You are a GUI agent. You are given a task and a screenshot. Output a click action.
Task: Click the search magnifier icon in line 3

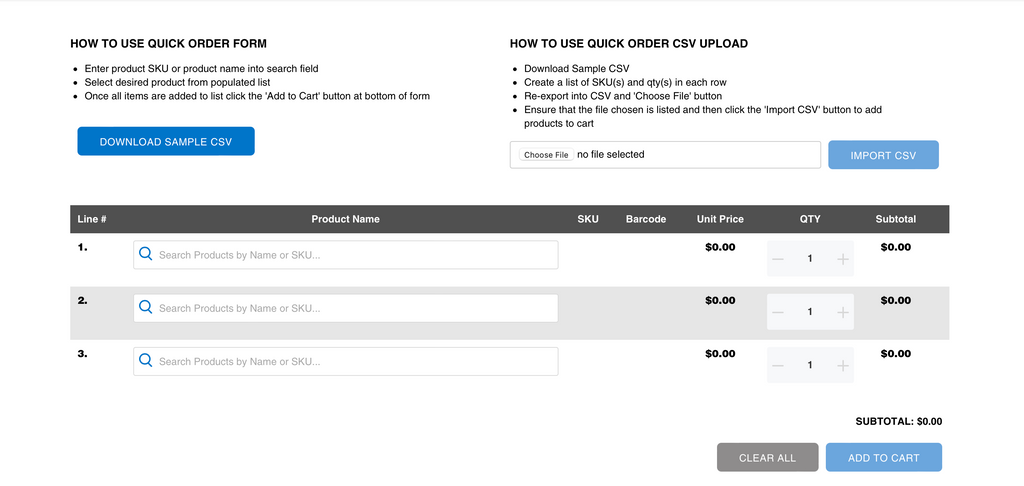(x=146, y=361)
